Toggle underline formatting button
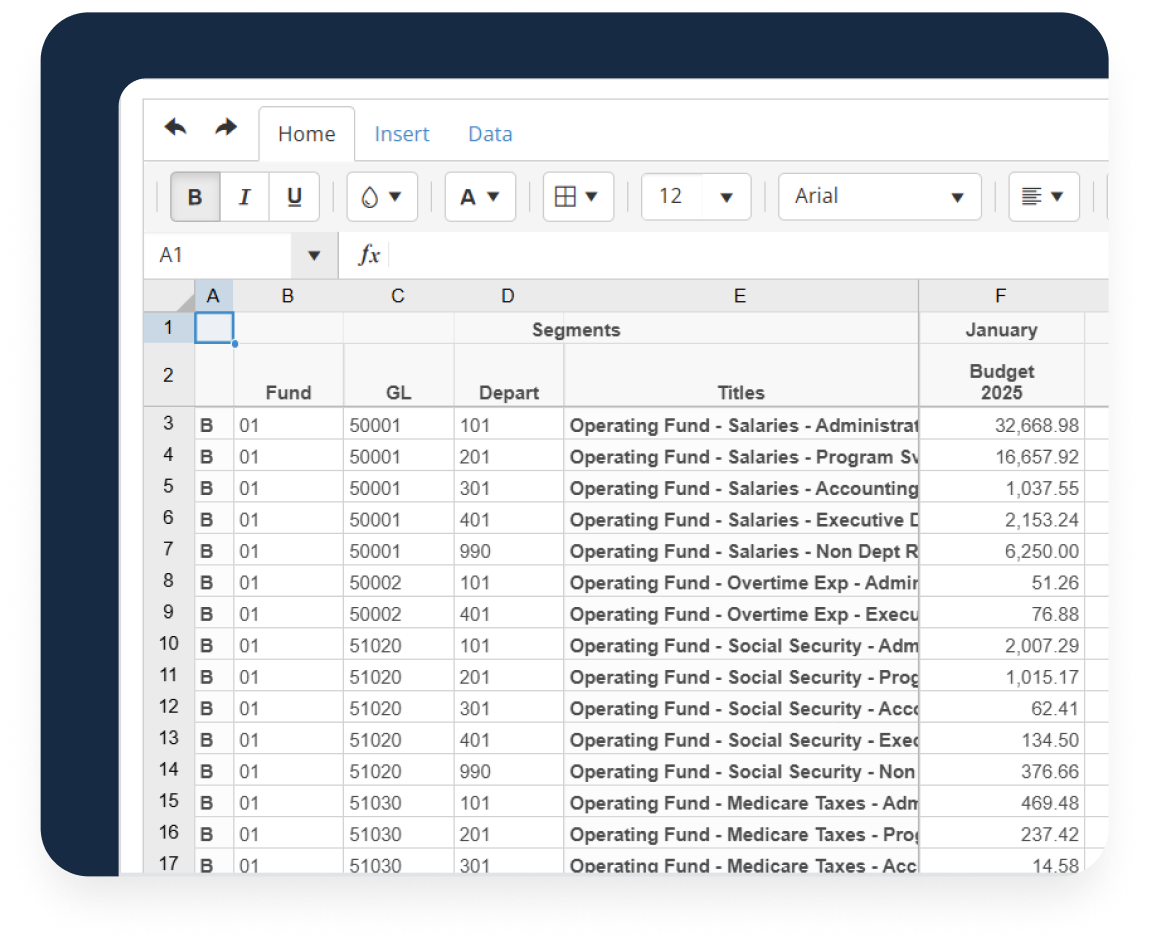 click(294, 197)
